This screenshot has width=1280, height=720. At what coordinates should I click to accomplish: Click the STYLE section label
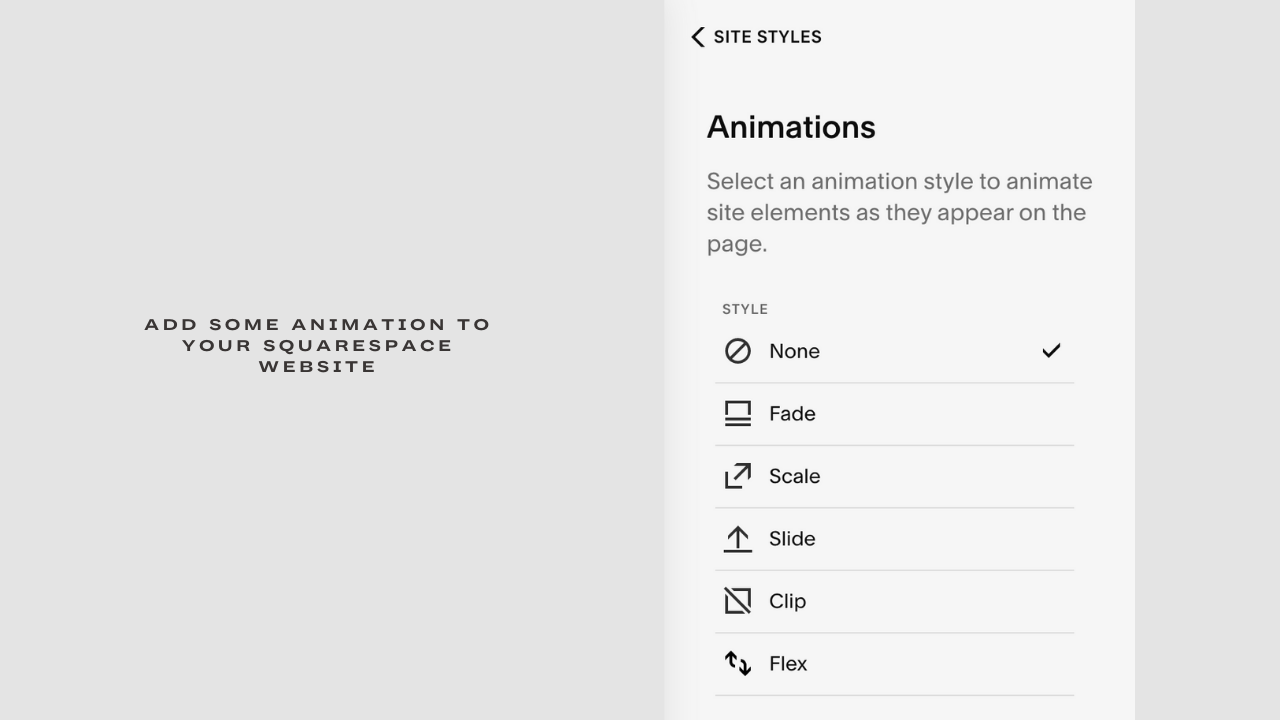tap(745, 309)
